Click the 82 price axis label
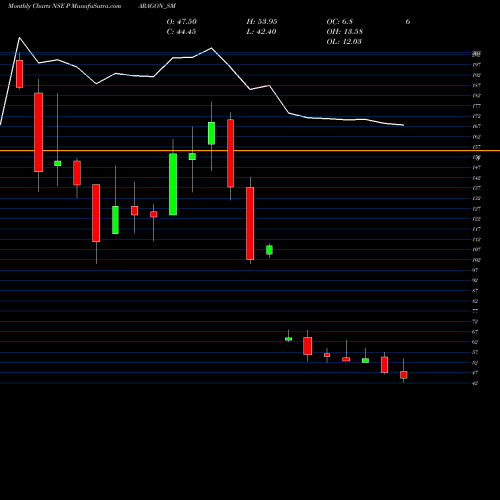The image size is (500, 500). 475,301
